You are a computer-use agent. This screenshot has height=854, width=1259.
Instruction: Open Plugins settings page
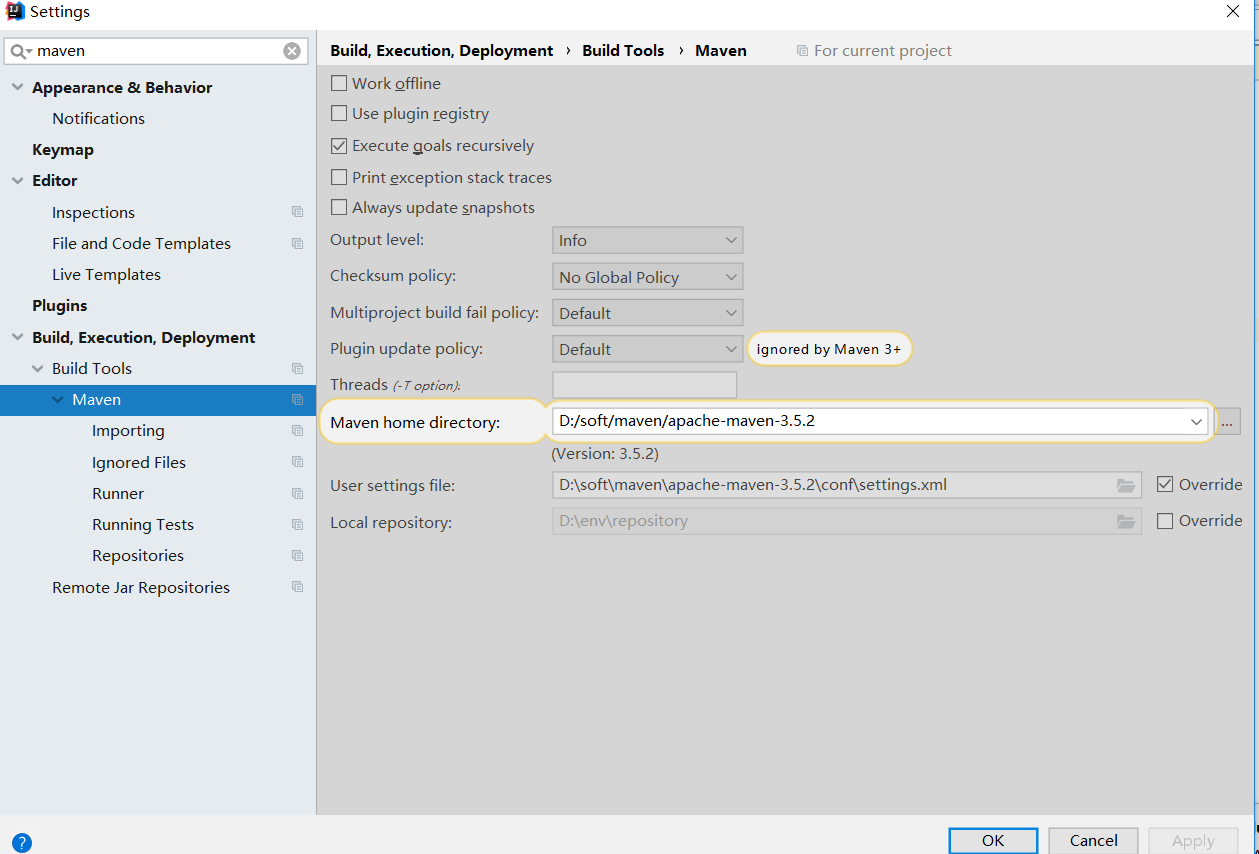point(59,305)
